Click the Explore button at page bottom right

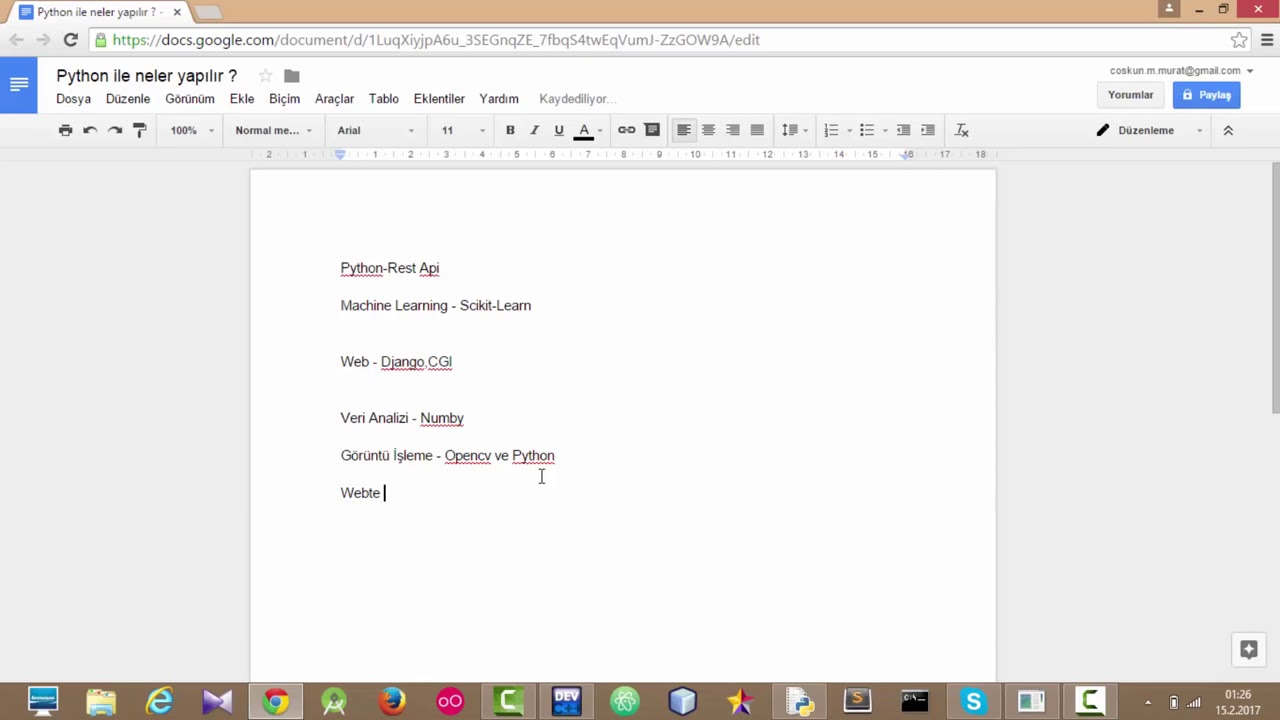click(x=1248, y=649)
